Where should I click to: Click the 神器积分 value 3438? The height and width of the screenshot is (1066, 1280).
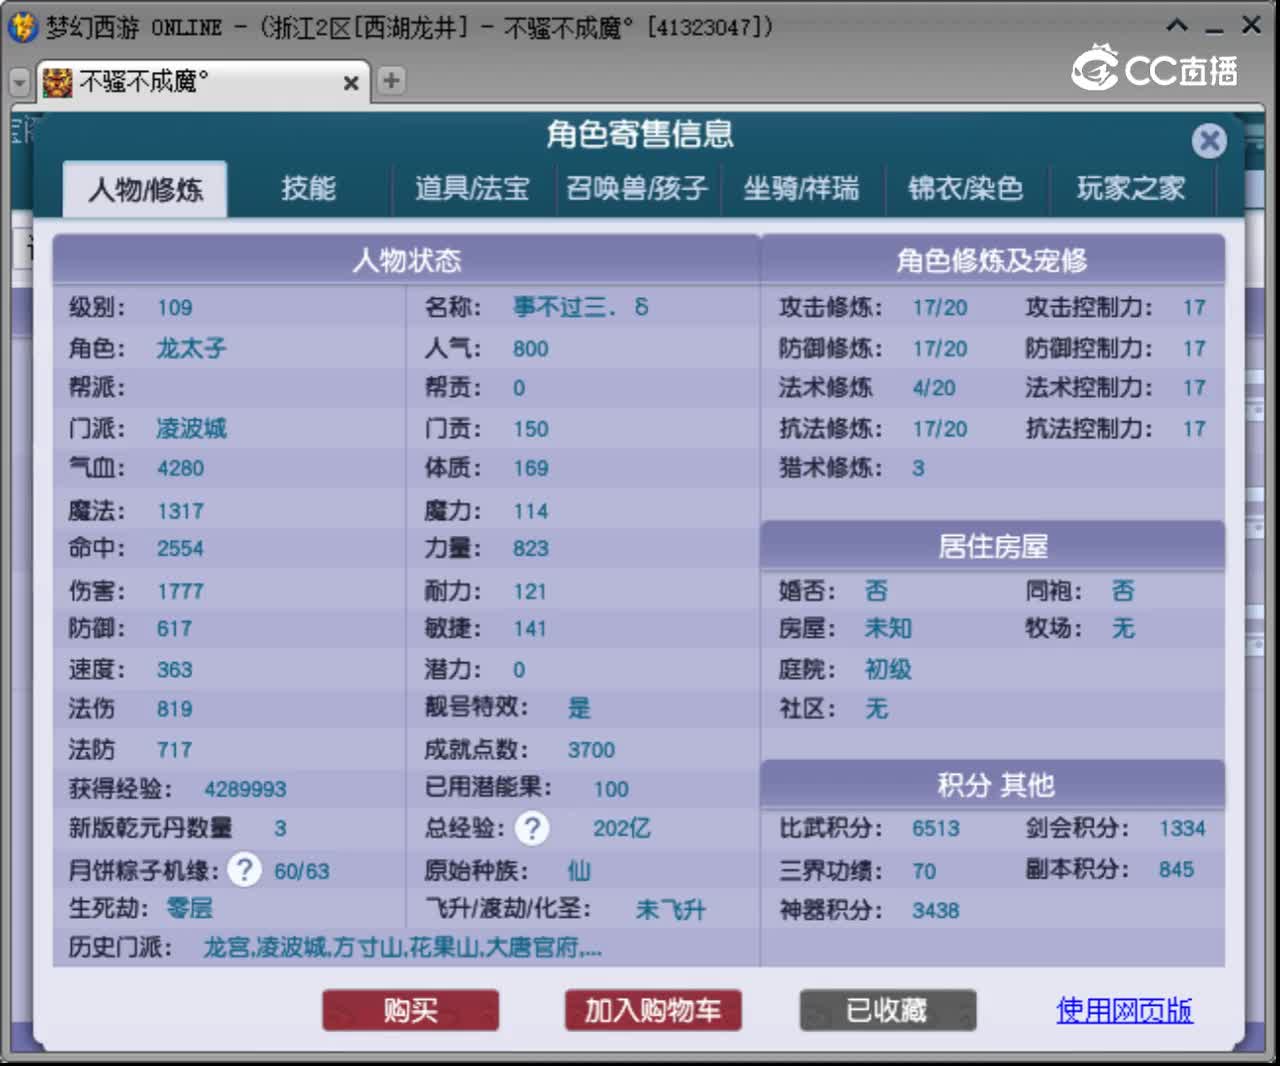tap(936, 911)
